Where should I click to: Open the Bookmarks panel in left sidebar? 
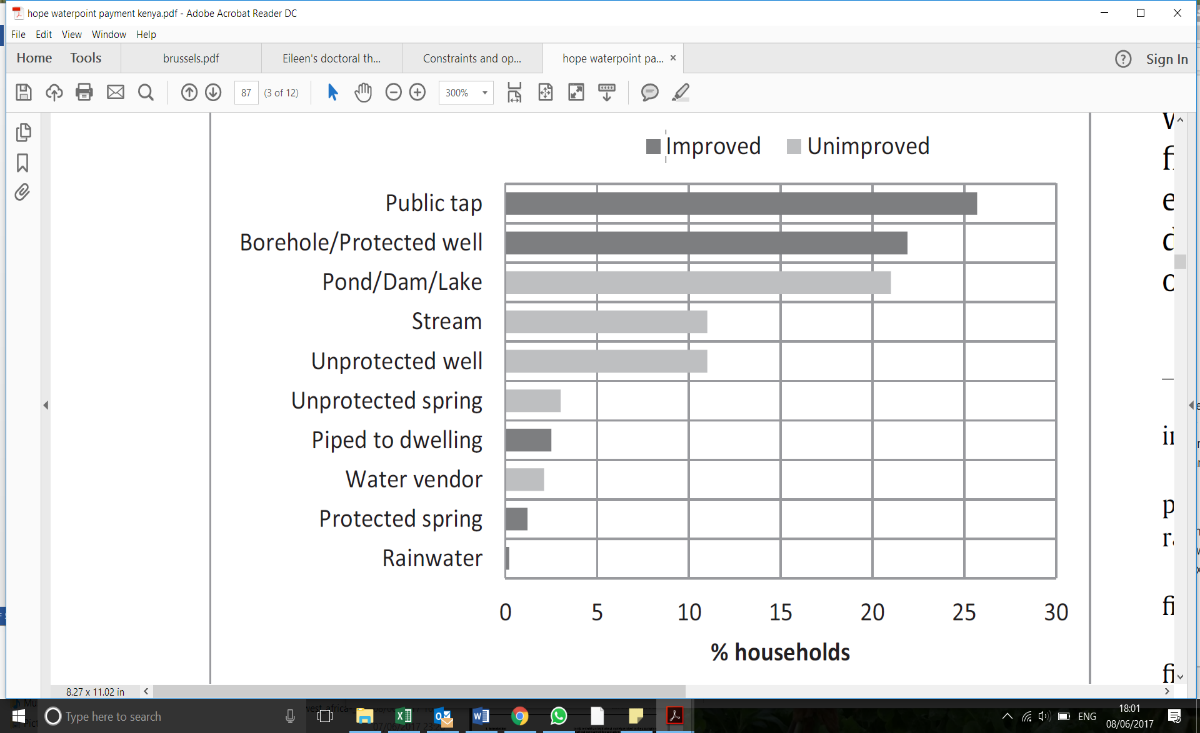pyautogui.click(x=23, y=162)
